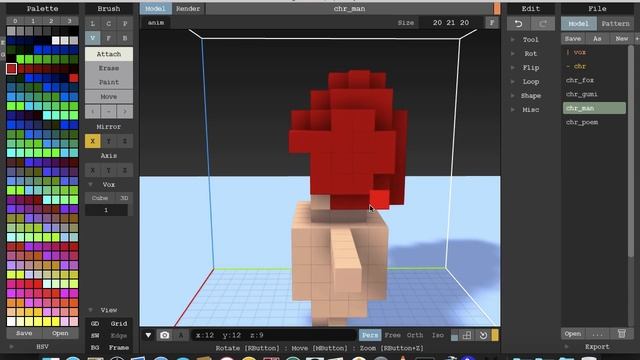Select the F face brush mode

tap(109, 38)
